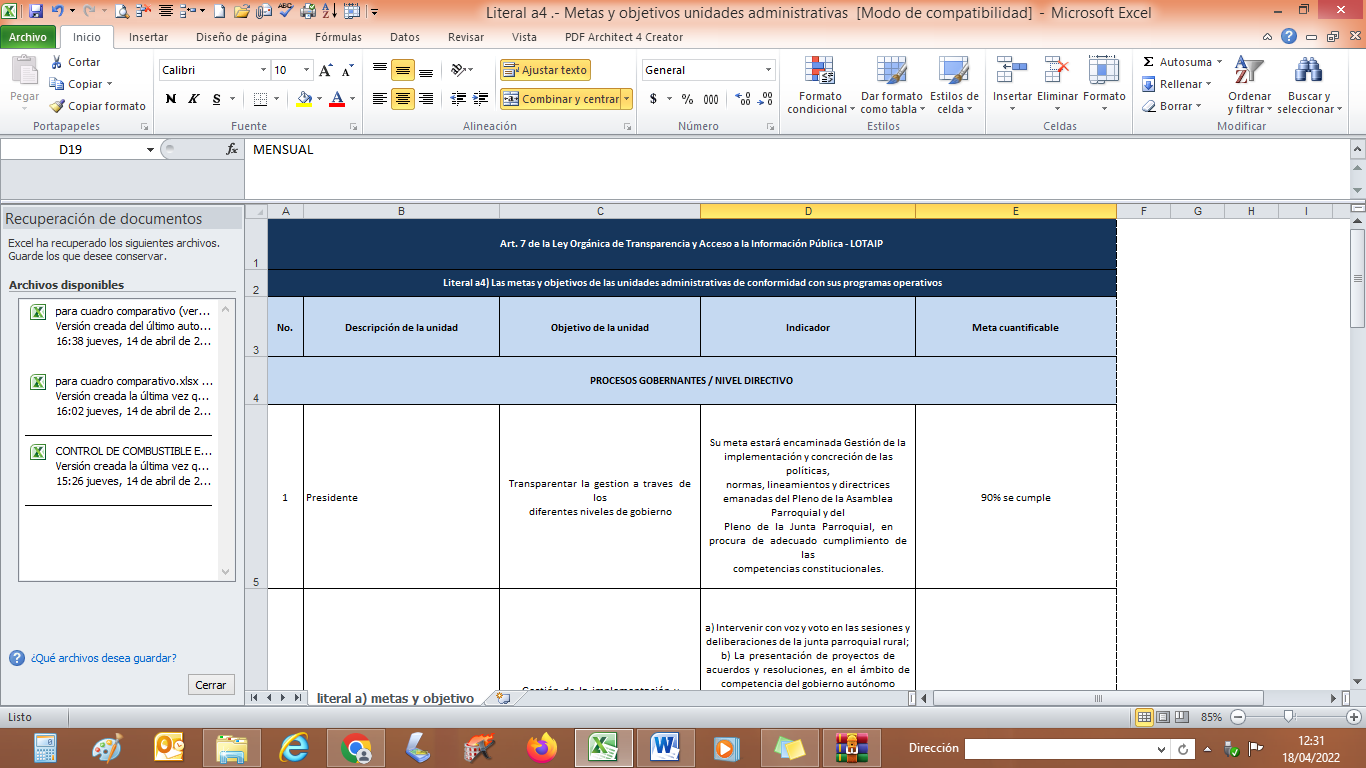Open the General number format dropdown
This screenshot has height=768, width=1366.
[768, 70]
